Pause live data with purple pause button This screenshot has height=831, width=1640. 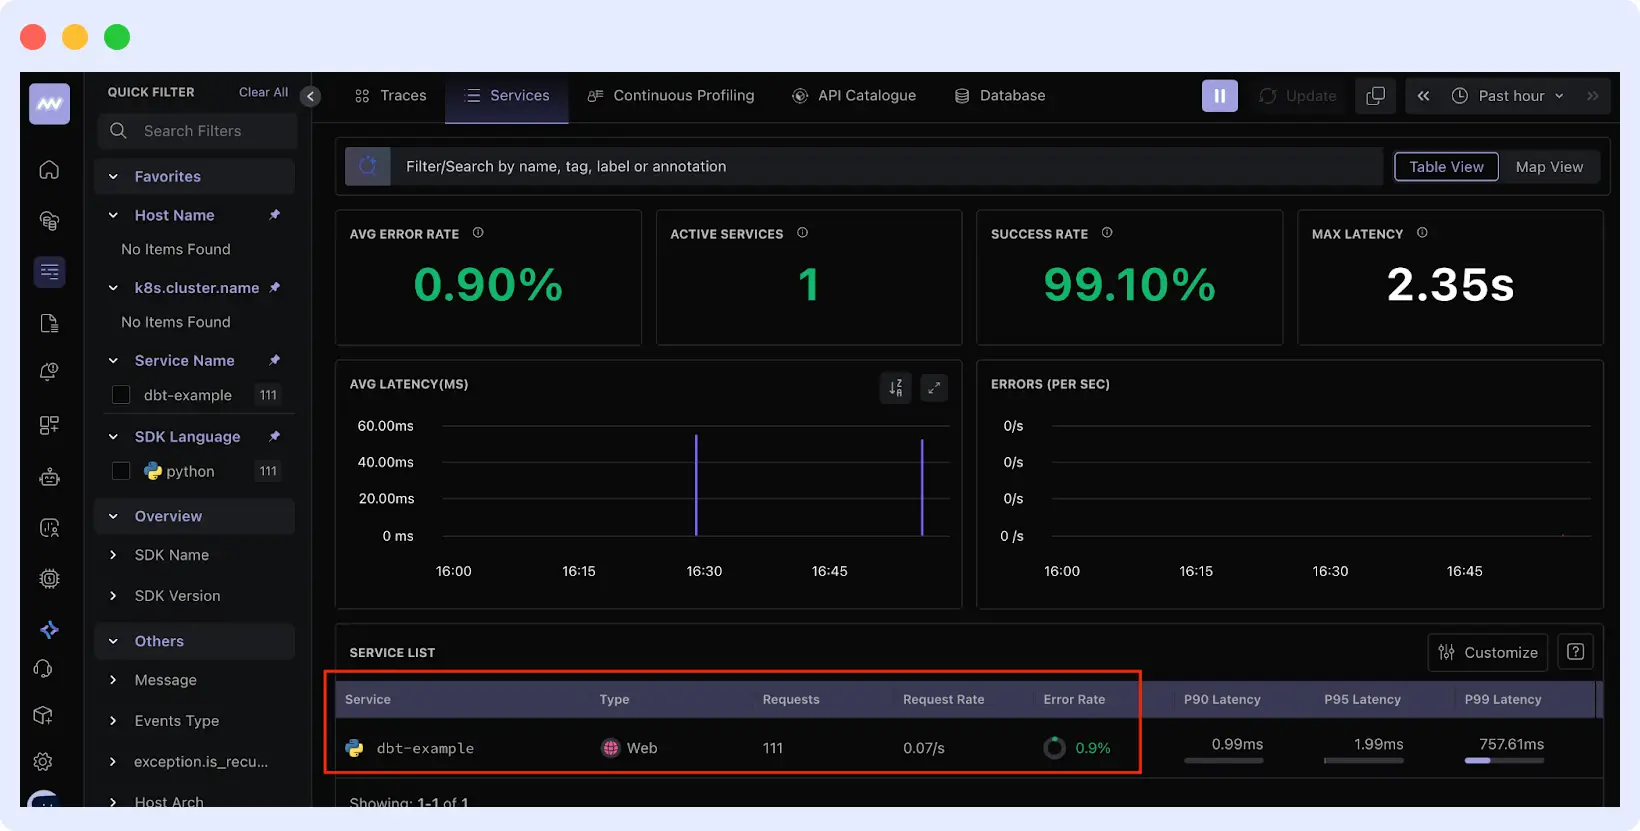pyautogui.click(x=1220, y=96)
